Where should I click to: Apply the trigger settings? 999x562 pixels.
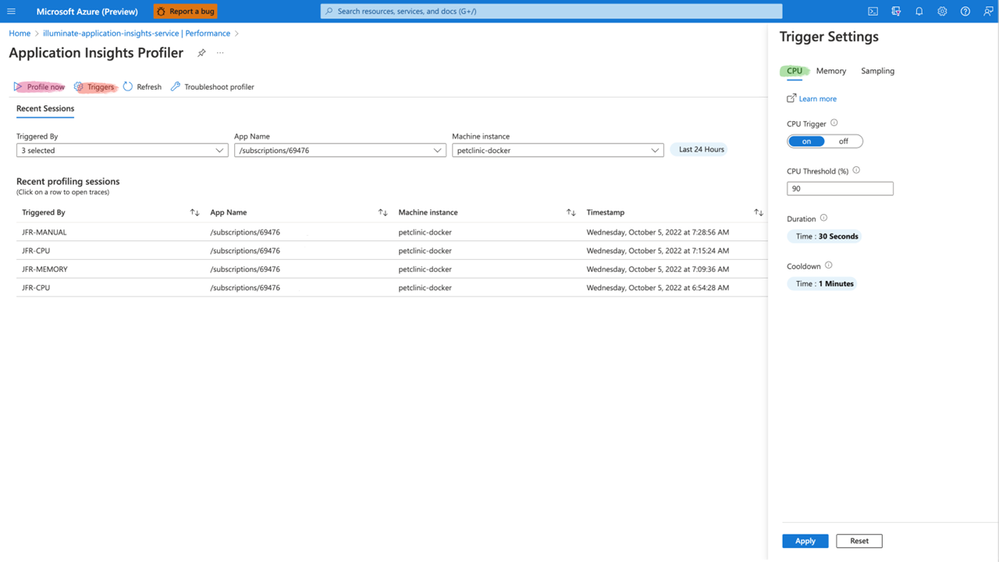pos(805,541)
